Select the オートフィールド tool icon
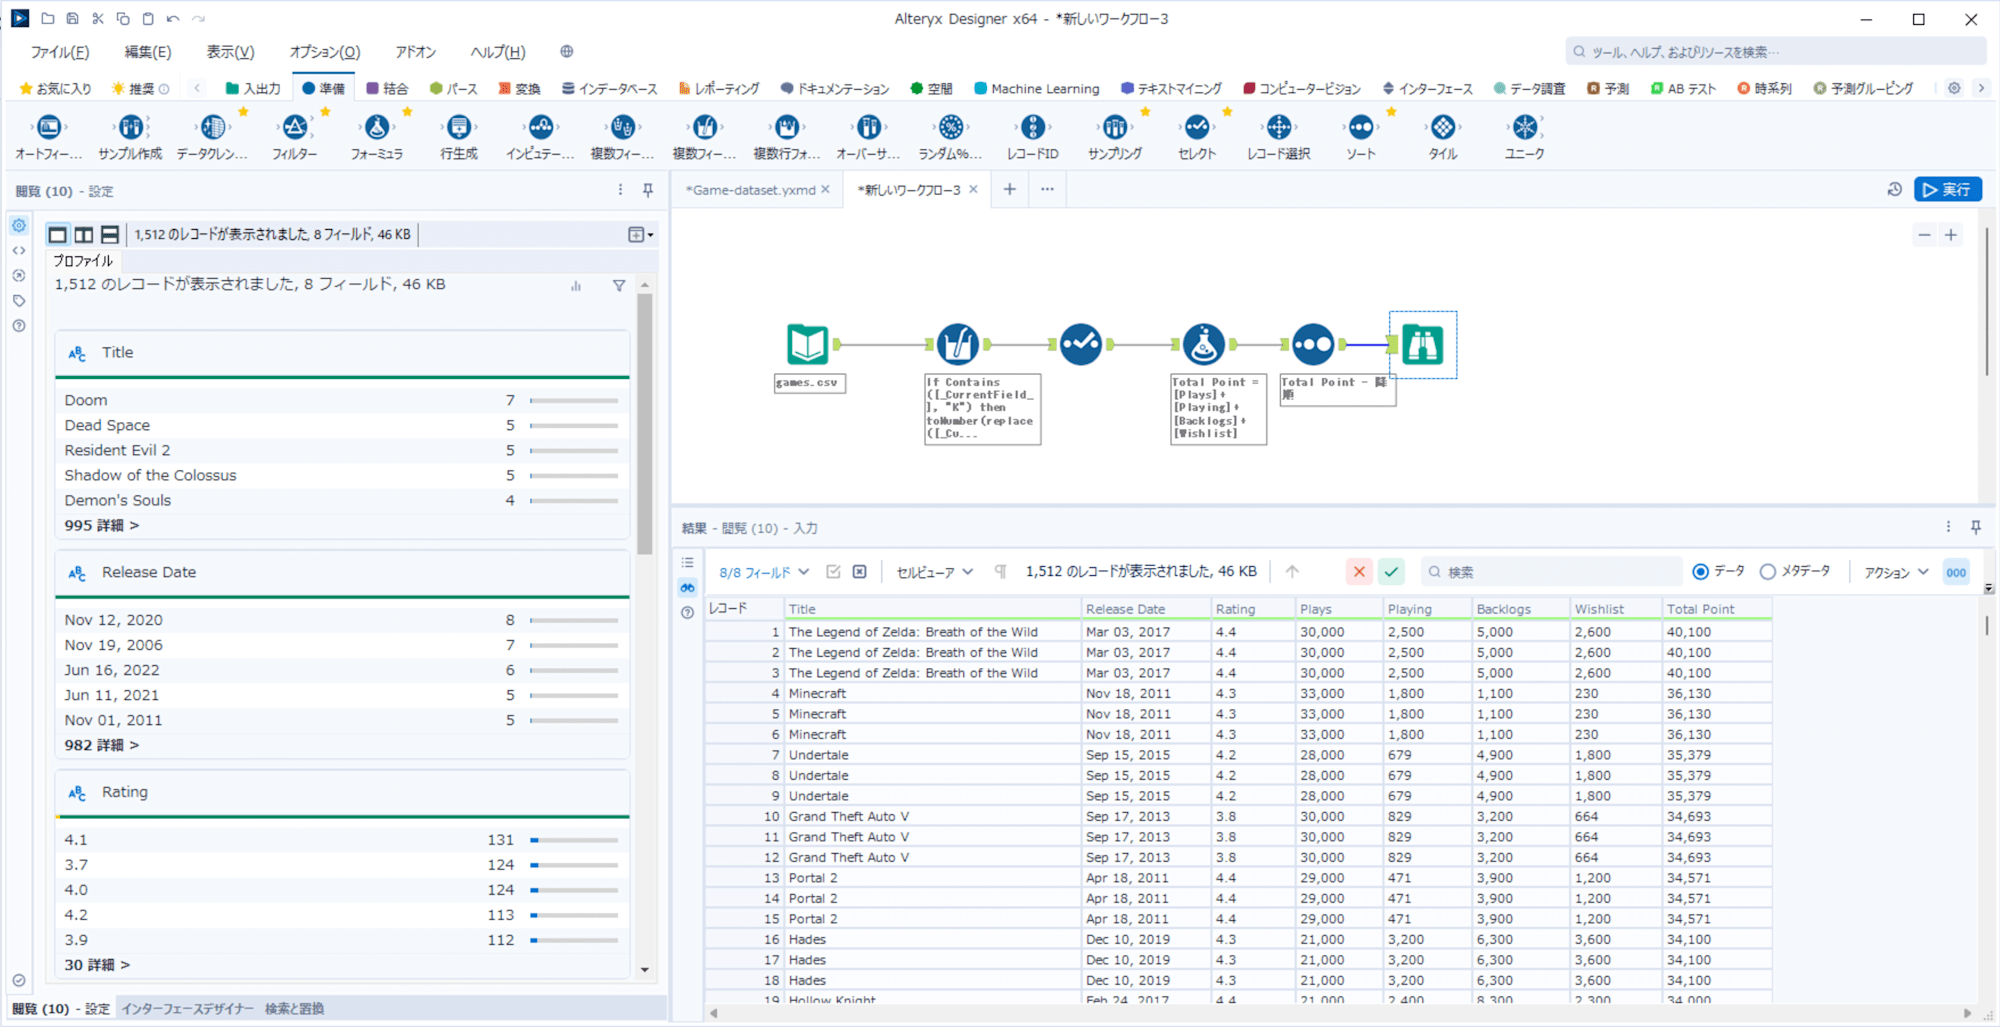2000x1027 pixels. click(49, 127)
